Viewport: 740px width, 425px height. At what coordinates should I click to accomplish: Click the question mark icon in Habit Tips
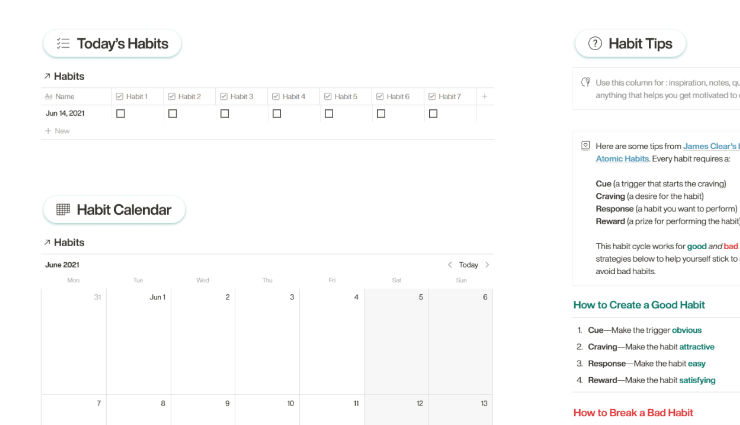[595, 43]
